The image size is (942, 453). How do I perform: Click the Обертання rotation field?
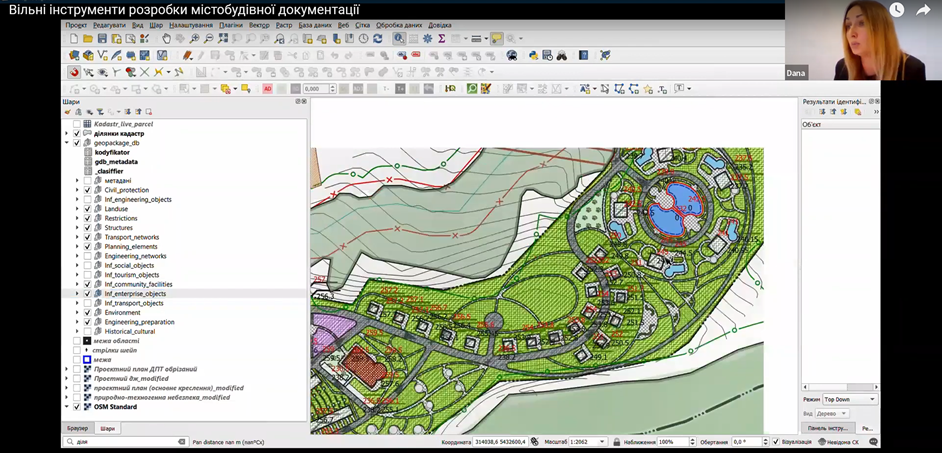point(748,442)
